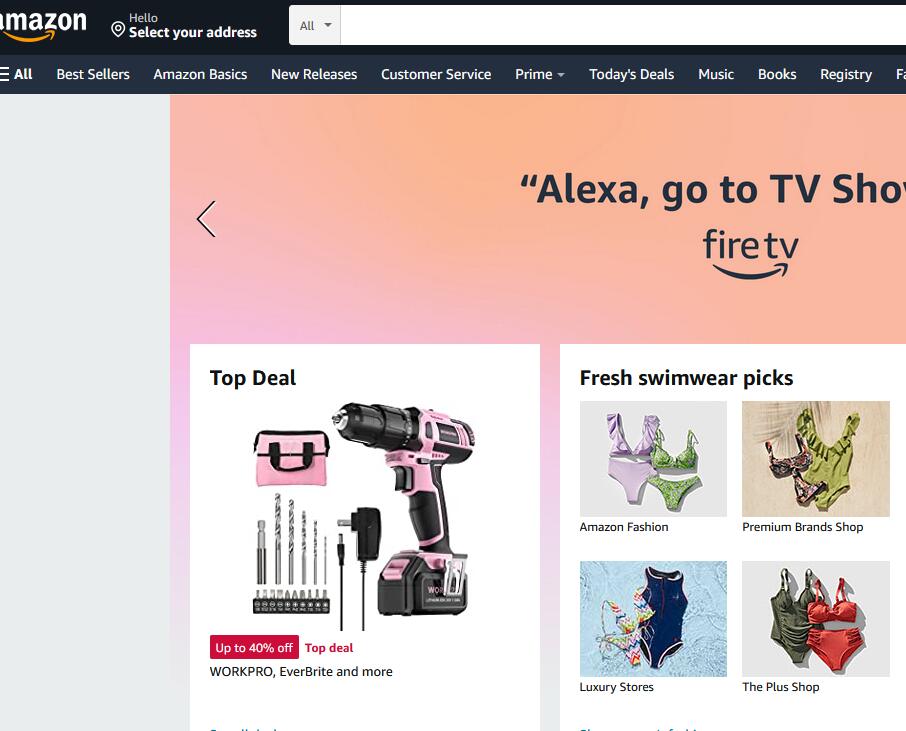Click inside the search input field

click(x=623, y=25)
